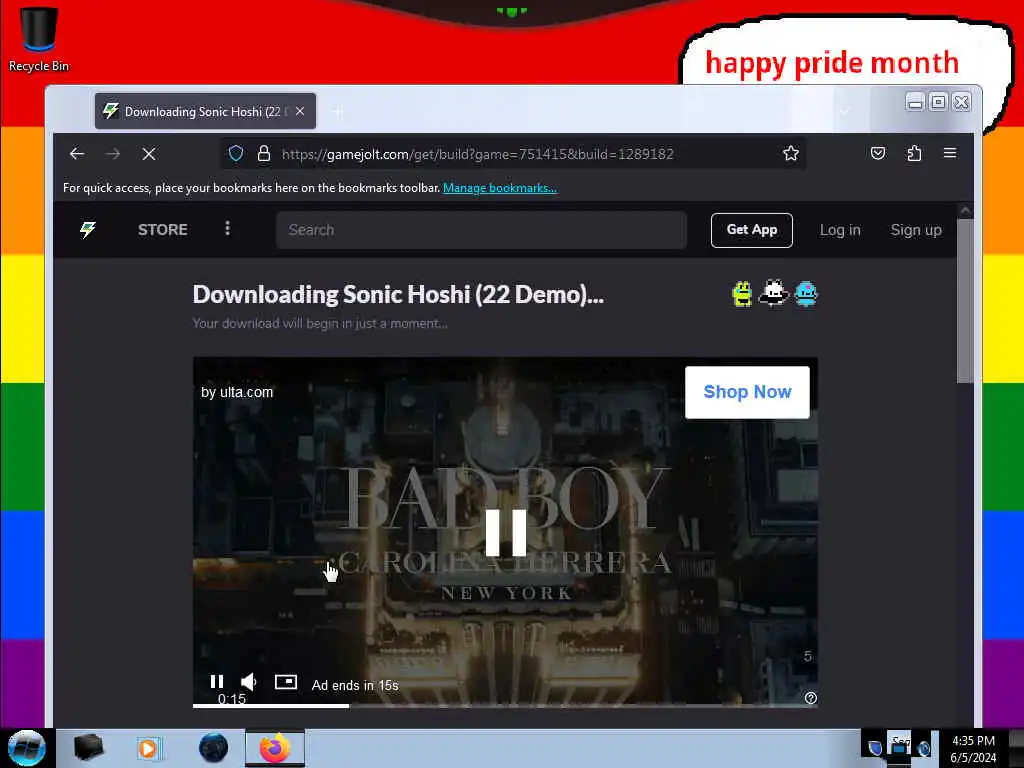Click the Get App button
The height and width of the screenshot is (768, 1024).
752,230
